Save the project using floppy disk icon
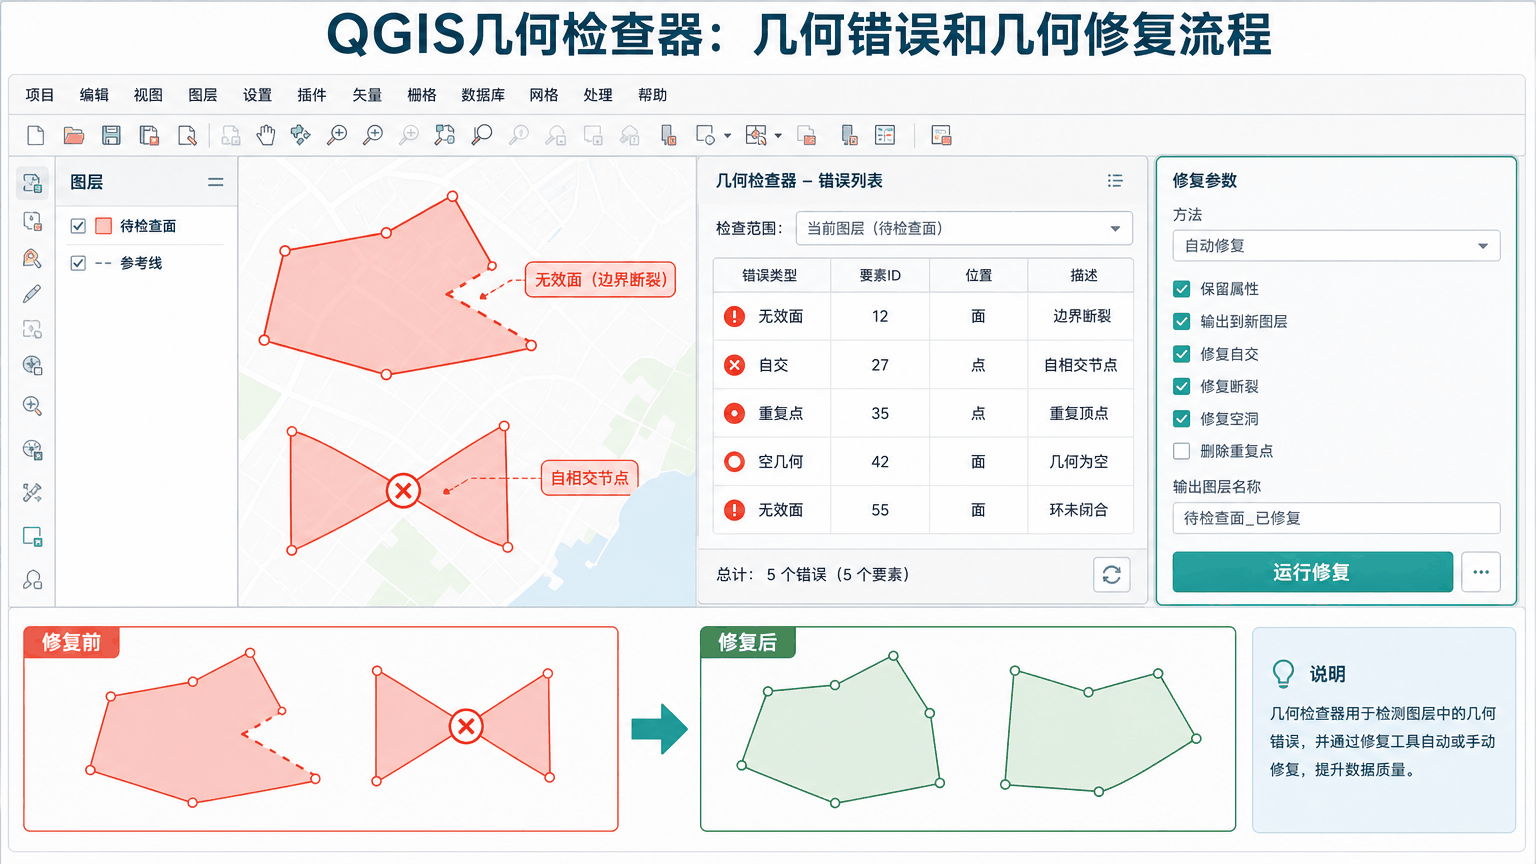1536x864 pixels. [112, 135]
